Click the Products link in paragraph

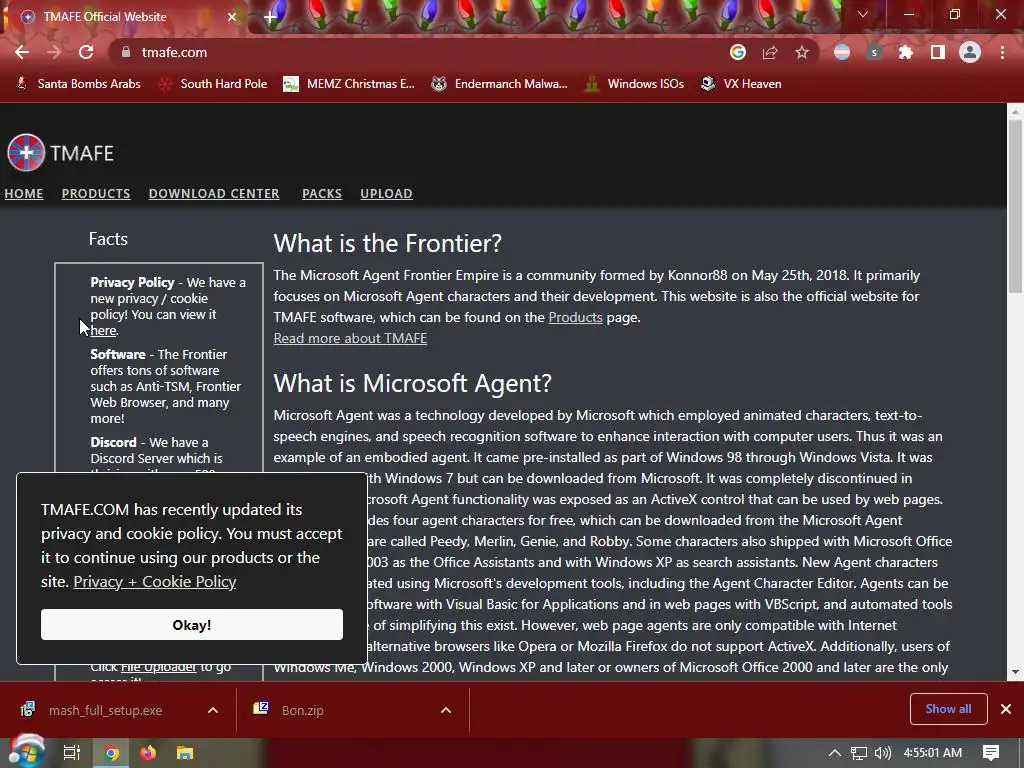tap(575, 317)
